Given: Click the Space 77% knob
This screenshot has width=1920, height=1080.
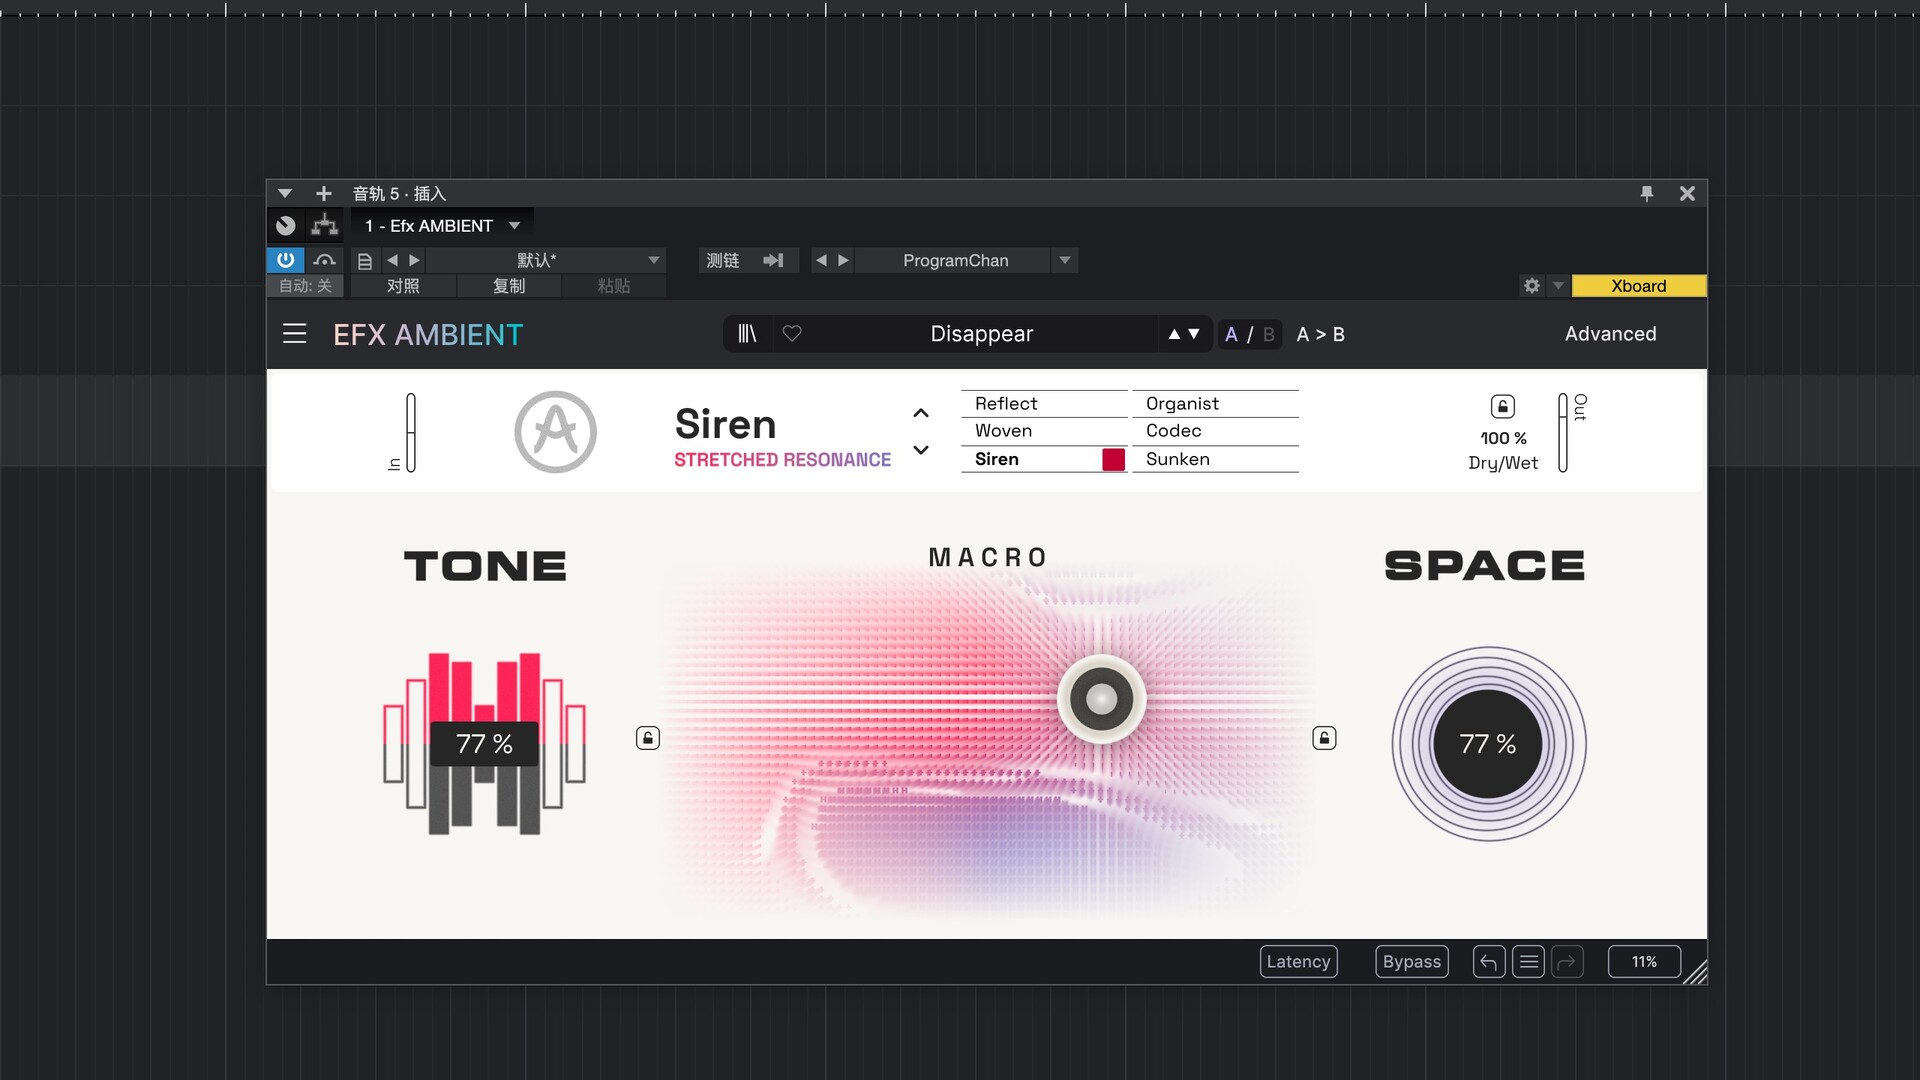Looking at the screenshot, I should click(x=1488, y=744).
